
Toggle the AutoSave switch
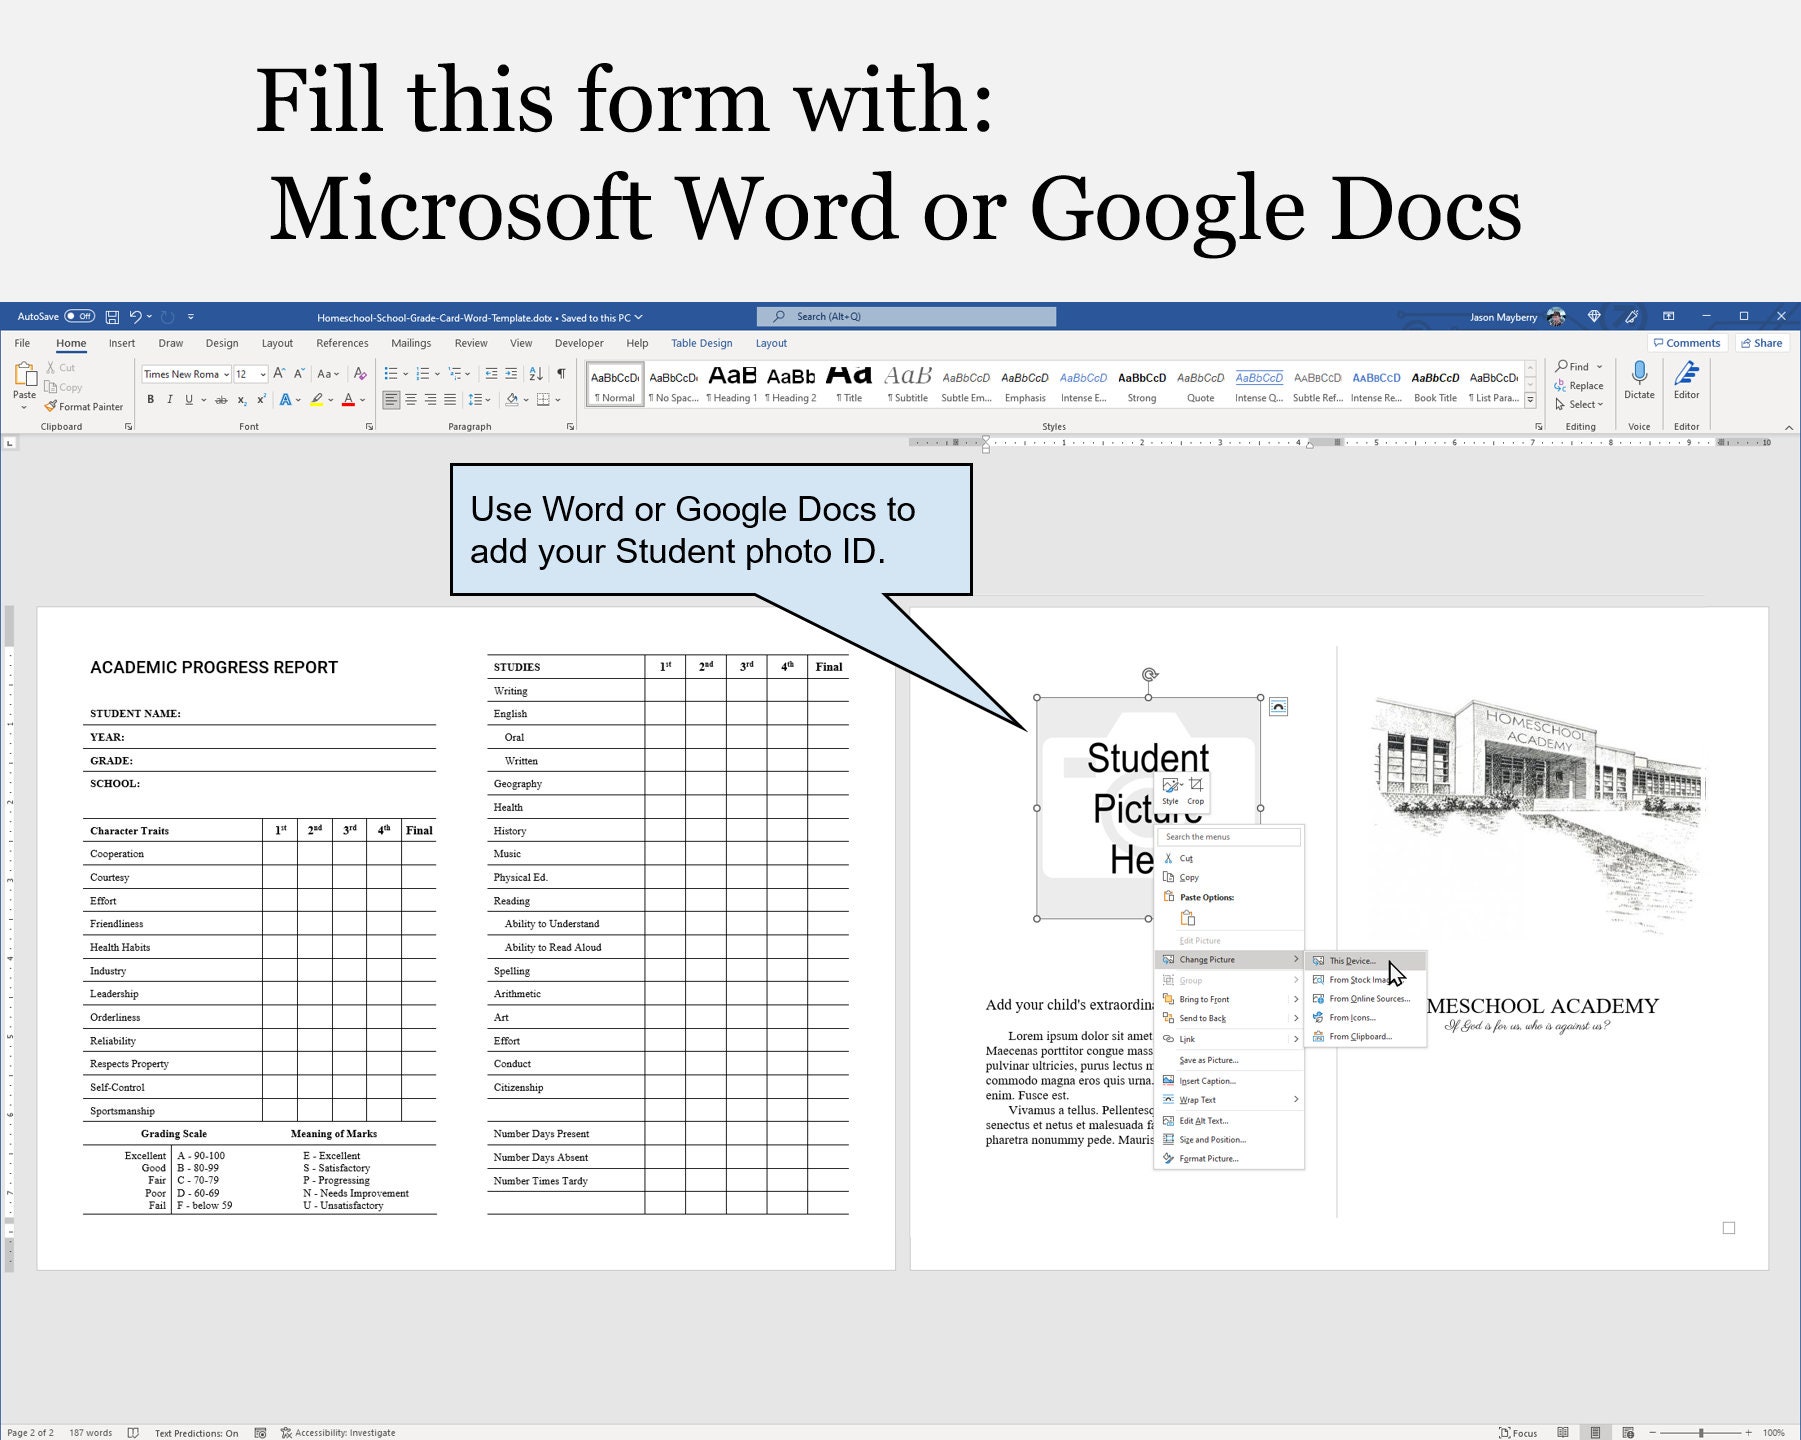tap(80, 316)
